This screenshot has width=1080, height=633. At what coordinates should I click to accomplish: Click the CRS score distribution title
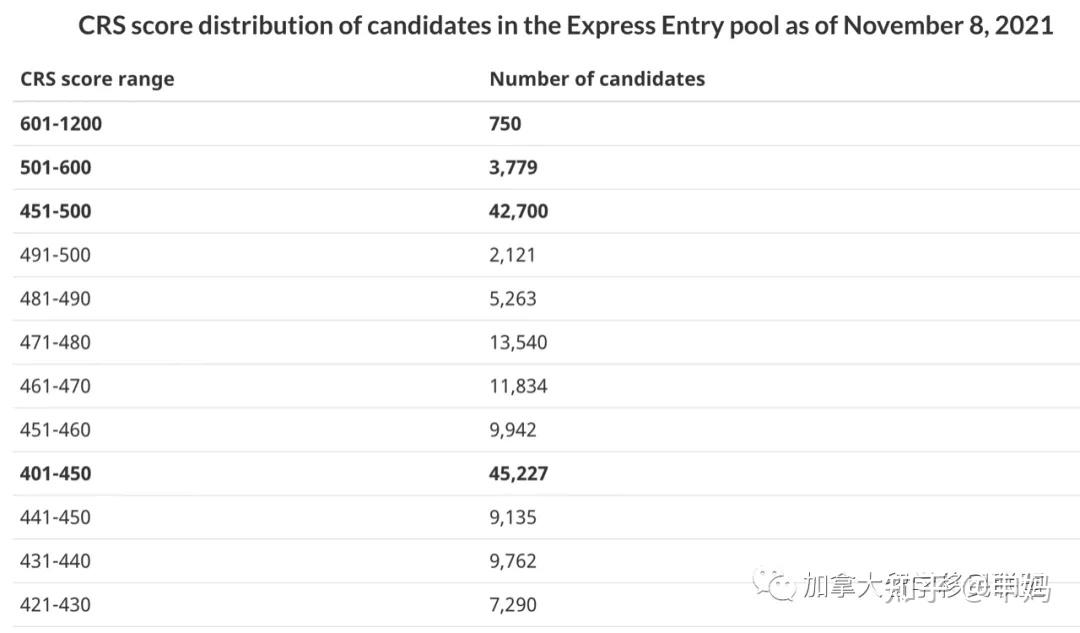565,25
